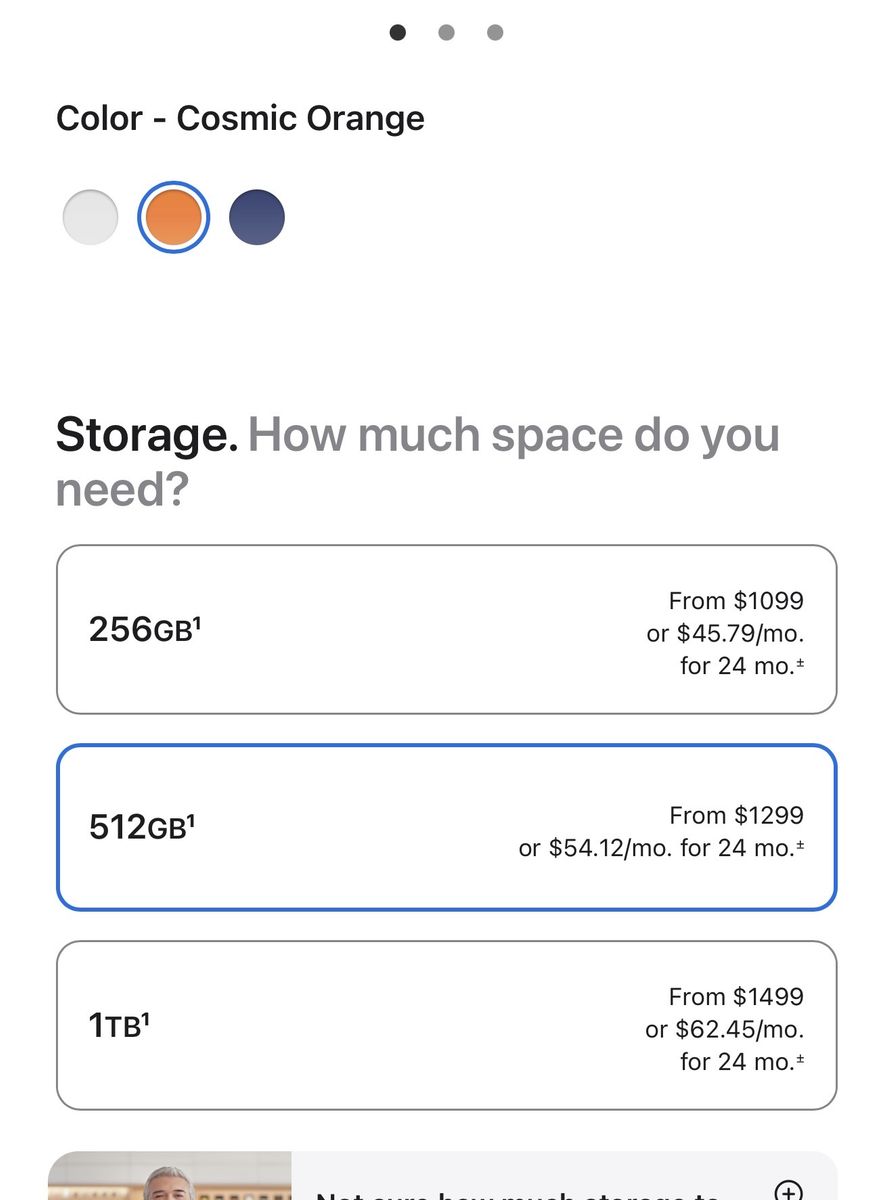Pick the silver white color swatch
The height and width of the screenshot is (1200, 893).
point(90,217)
